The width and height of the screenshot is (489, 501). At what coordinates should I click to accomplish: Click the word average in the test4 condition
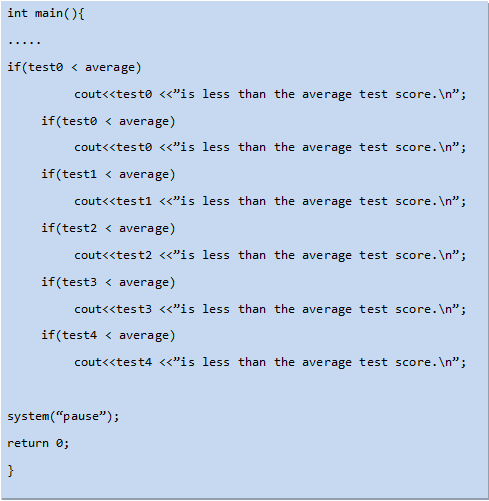(144, 336)
